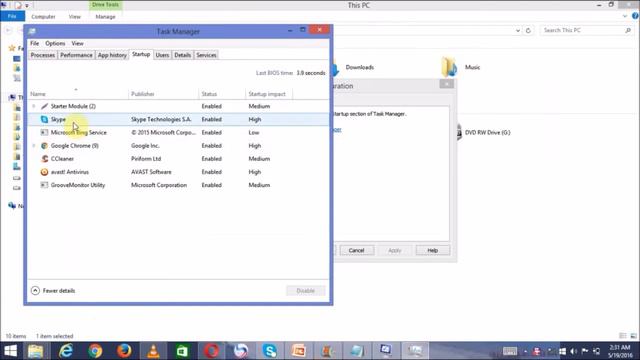
Task: Switch to the App history tab
Action: (112, 55)
